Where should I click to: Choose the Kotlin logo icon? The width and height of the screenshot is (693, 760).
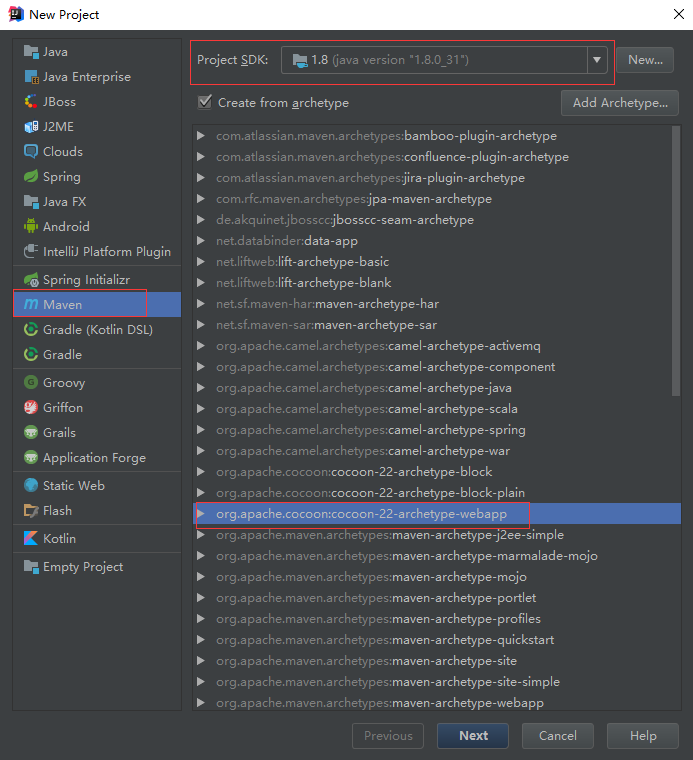coord(31,538)
